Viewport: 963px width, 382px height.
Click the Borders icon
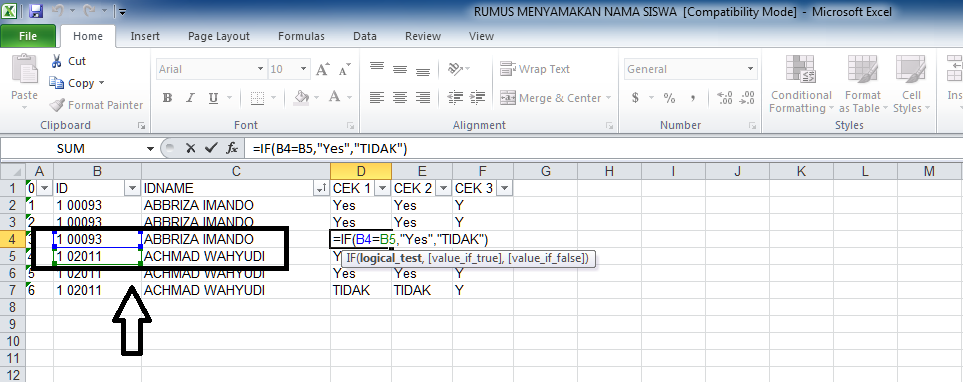[x=257, y=98]
